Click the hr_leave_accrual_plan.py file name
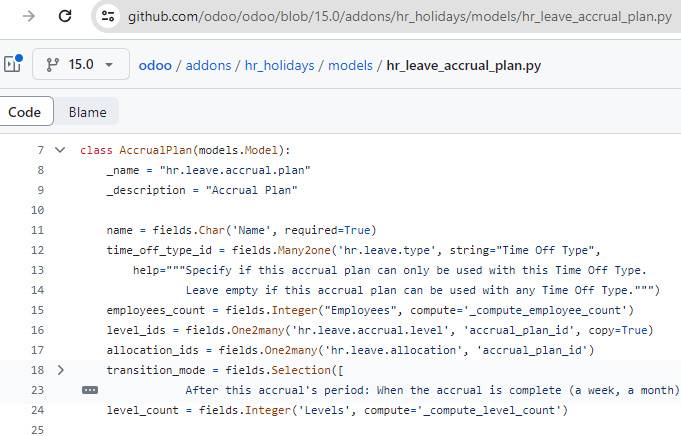 point(463,66)
